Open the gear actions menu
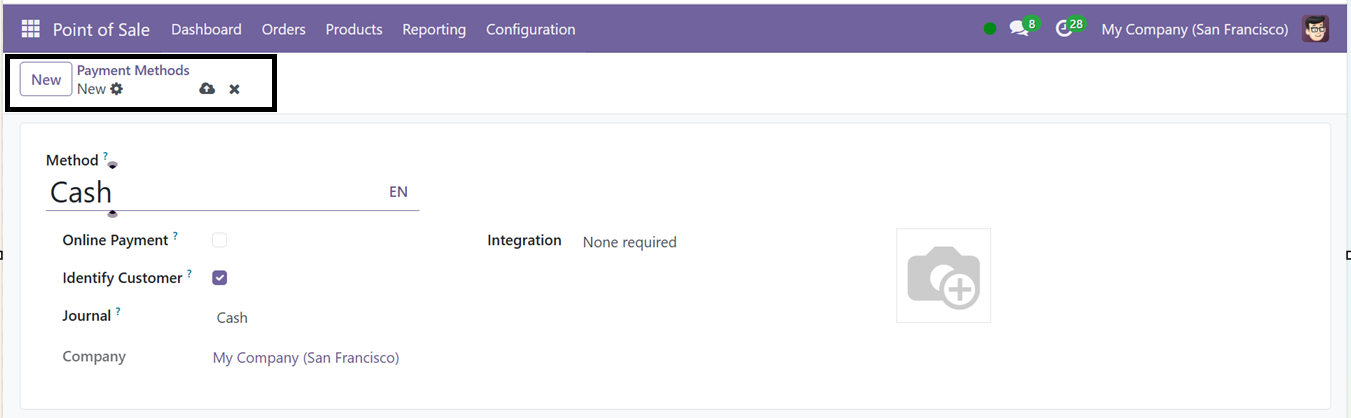 tap(117, 89)
